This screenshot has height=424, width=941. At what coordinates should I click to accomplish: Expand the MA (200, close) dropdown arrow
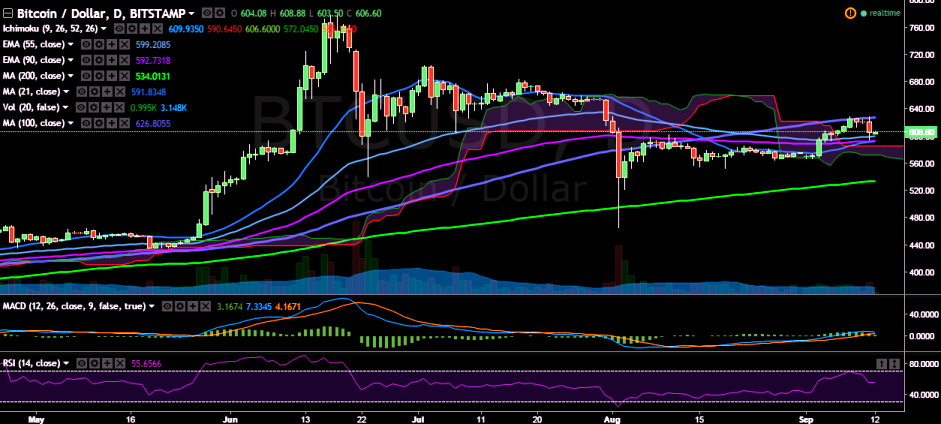[71, 76]
